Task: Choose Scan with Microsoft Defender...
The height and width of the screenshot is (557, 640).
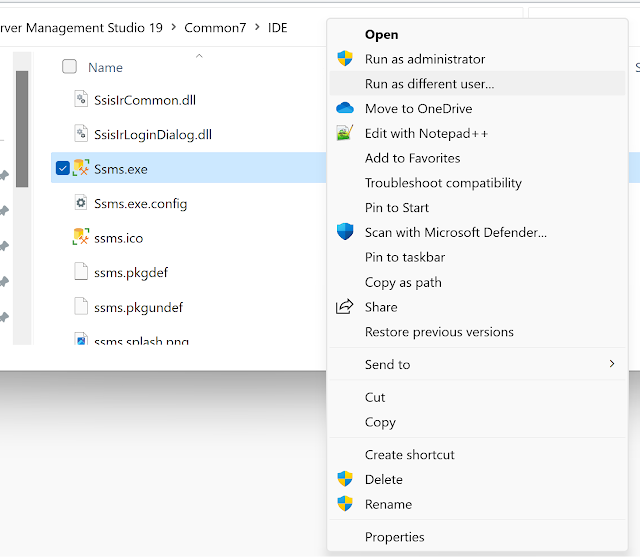Action: pyautogui.click(x=456, y=232)
